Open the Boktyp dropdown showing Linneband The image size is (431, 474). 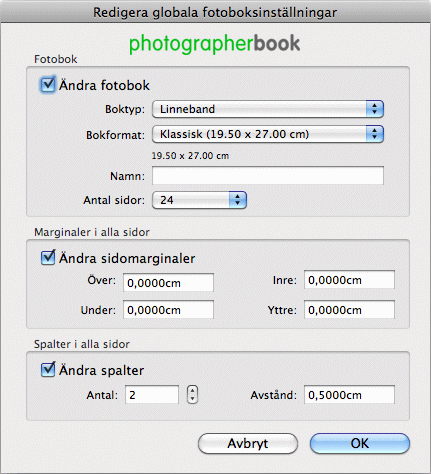[x=268, y=109]
